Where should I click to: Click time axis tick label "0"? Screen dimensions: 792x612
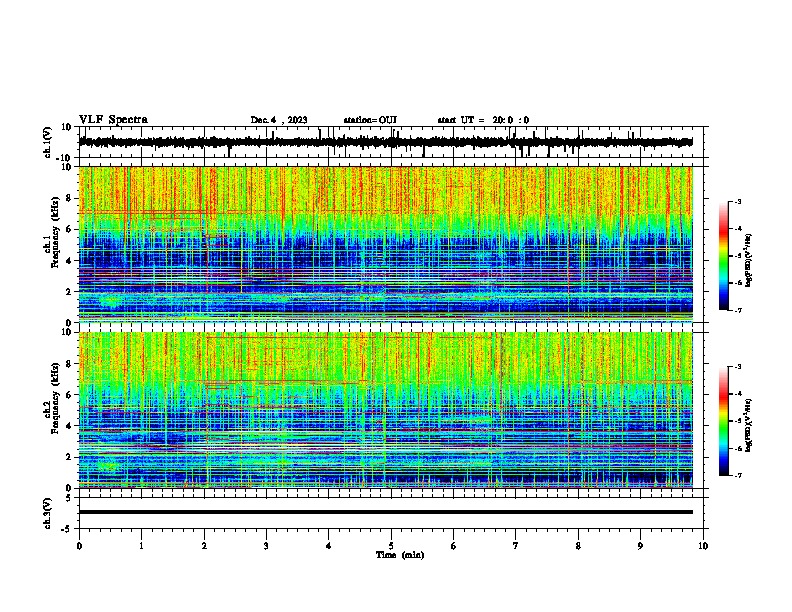tap(79, 546)
